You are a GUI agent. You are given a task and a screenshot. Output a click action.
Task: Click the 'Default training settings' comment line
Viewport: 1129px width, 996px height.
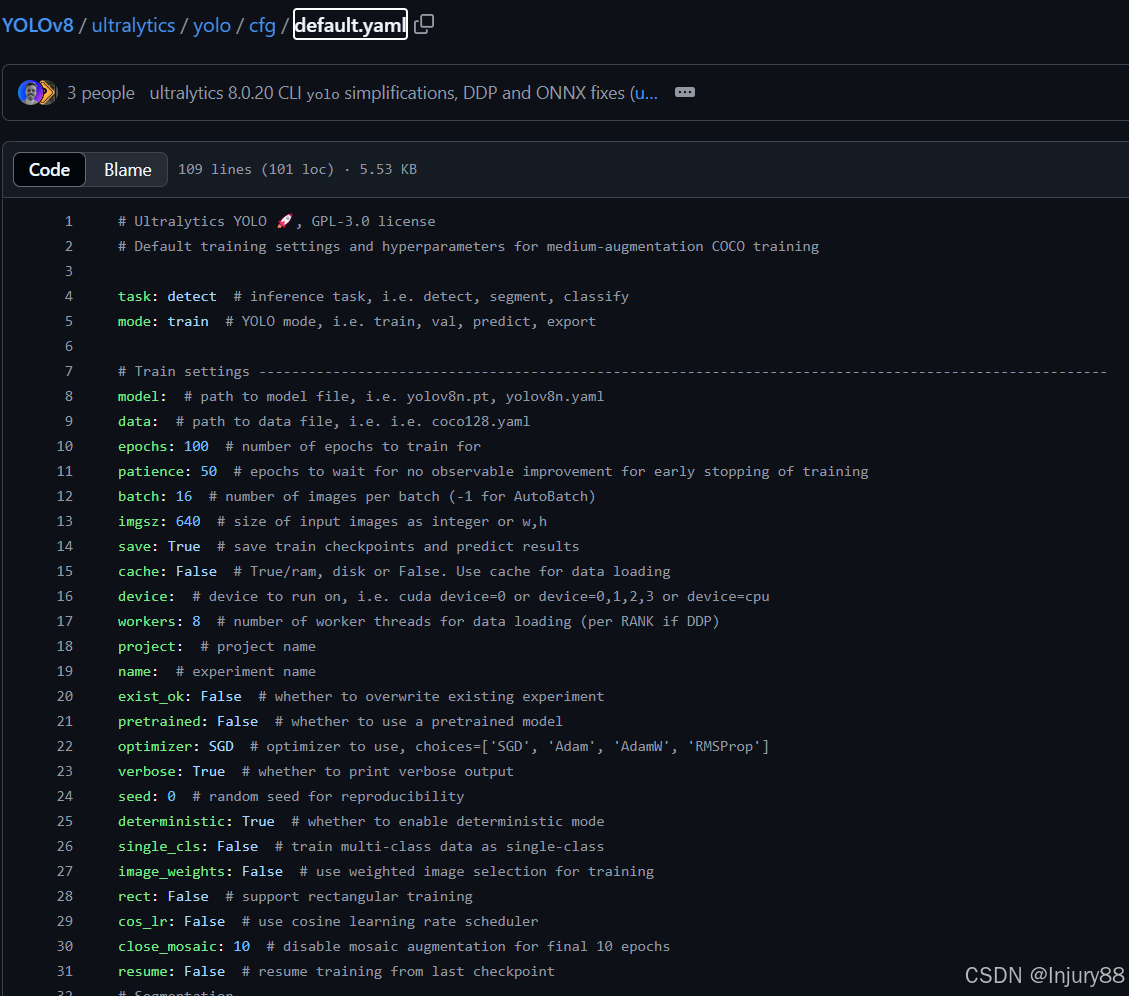click(x=468, y=246)
